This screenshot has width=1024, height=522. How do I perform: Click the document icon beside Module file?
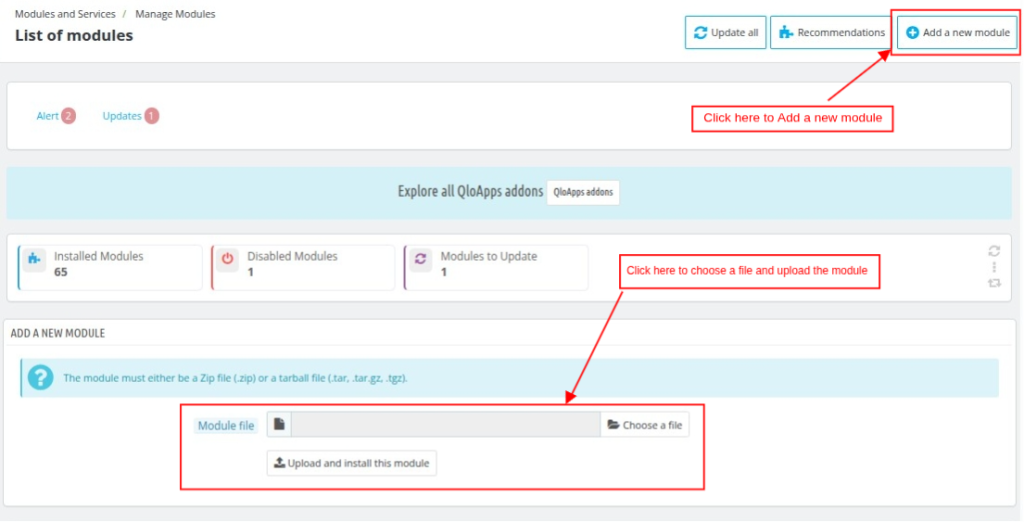[x=280, y=425]
